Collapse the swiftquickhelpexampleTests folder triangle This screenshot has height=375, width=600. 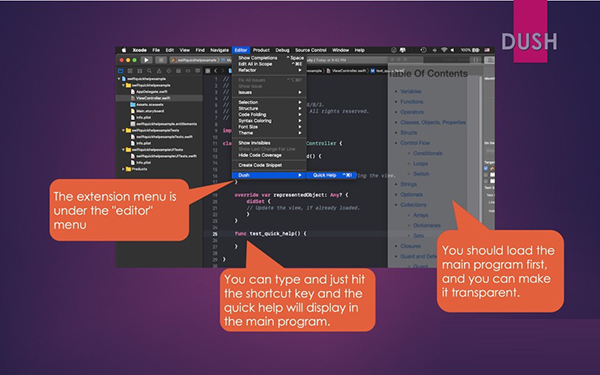tap(123, 130)
